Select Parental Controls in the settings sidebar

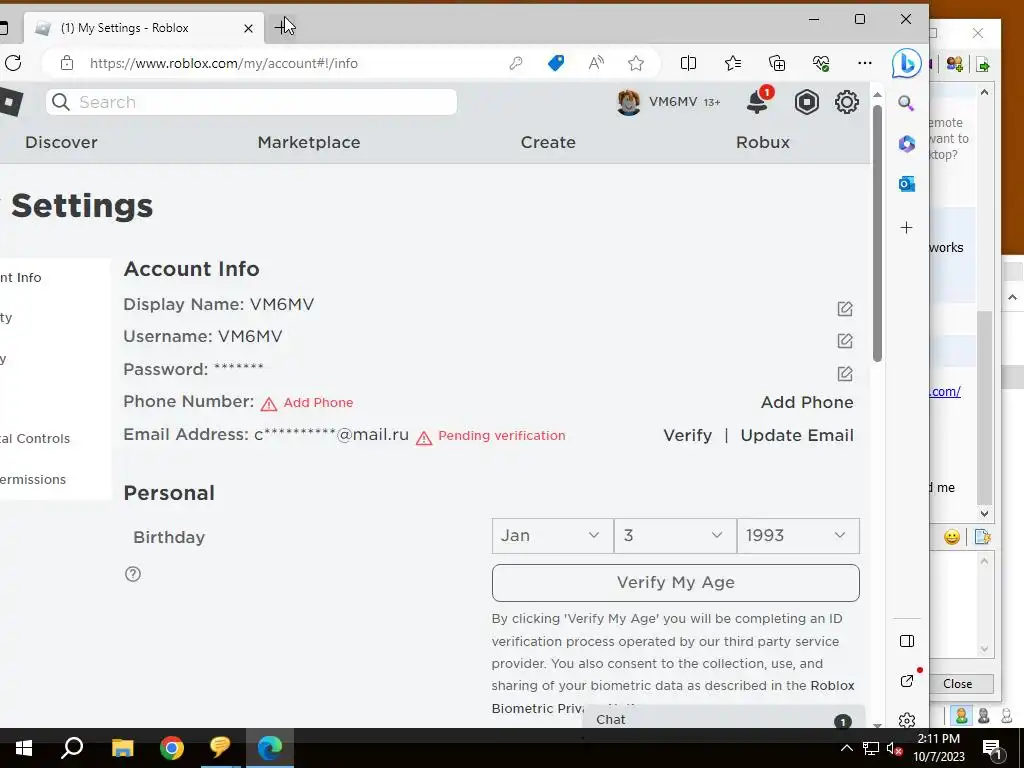click(35, 438)
